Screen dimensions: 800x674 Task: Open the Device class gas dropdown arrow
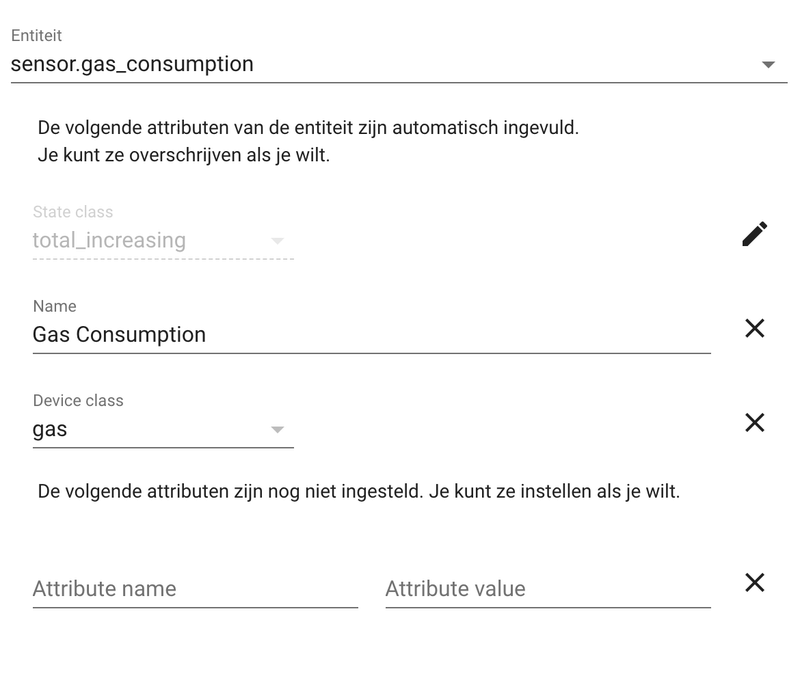point(277,430)
